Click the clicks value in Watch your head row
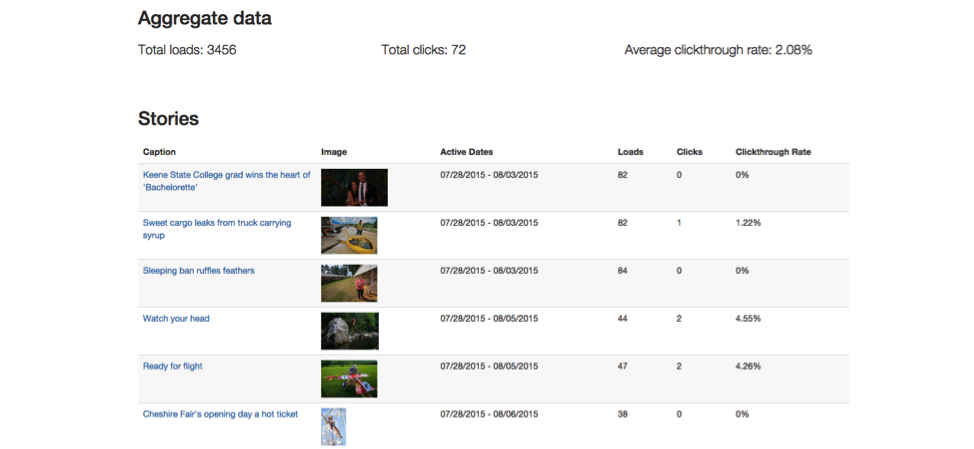The height and width of the screenshot is (449, 974). pos(679,319)
